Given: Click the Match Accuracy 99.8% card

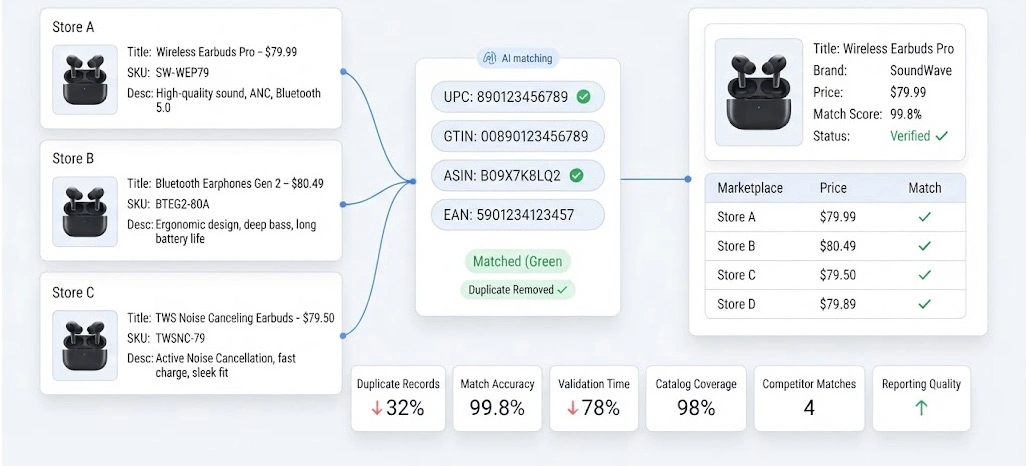Looking at the screenshot, I should click(497, 398).
